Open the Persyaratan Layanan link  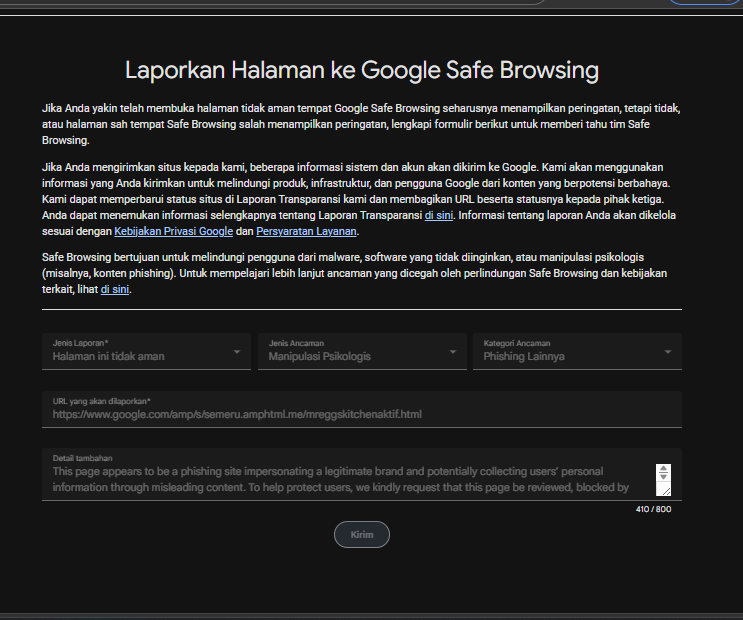point(306,231)
